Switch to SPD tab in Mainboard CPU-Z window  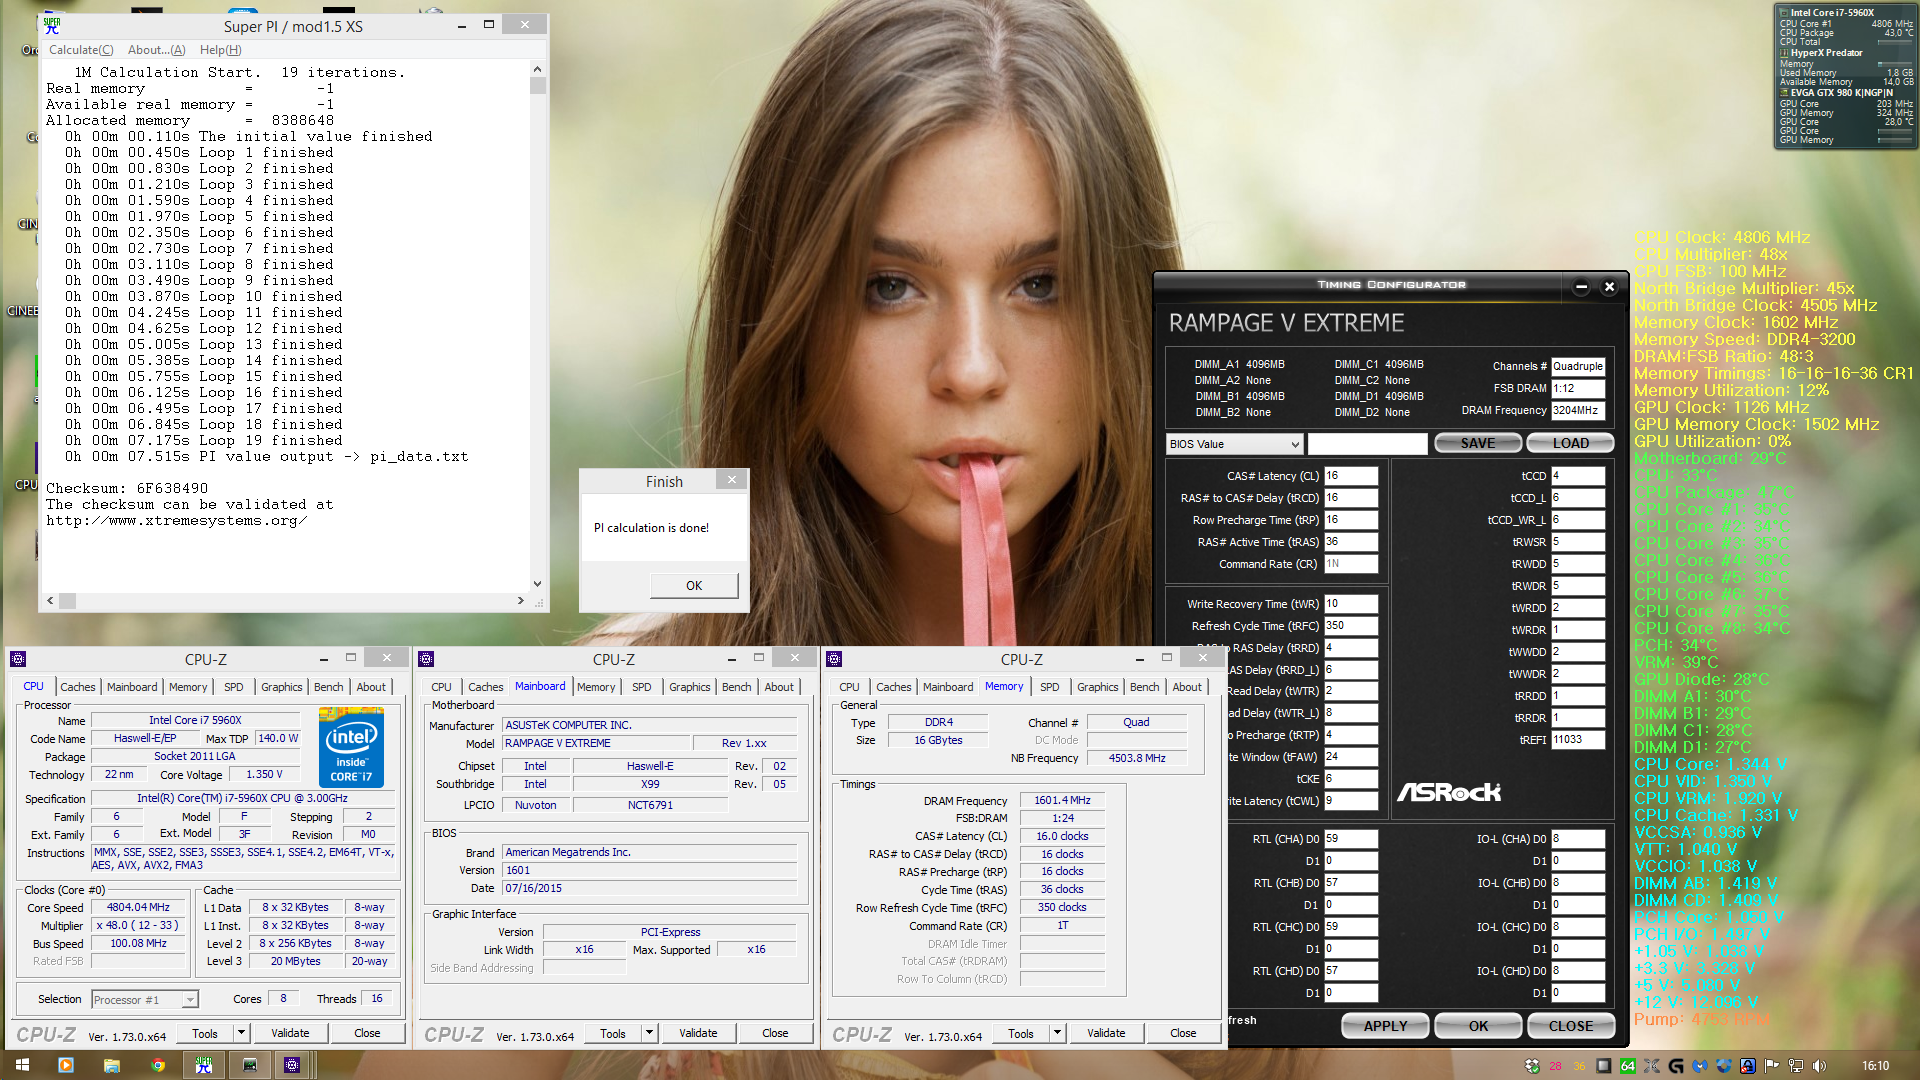[642, 687]
